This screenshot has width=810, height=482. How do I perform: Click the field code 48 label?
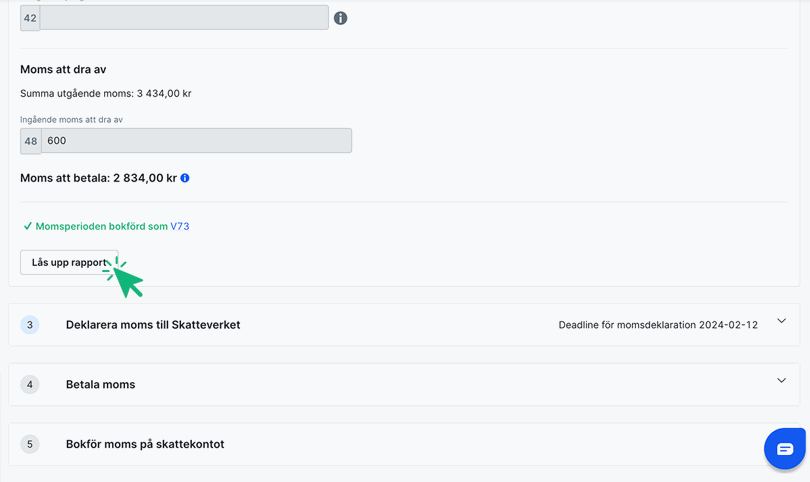click(x=31, y=141)
